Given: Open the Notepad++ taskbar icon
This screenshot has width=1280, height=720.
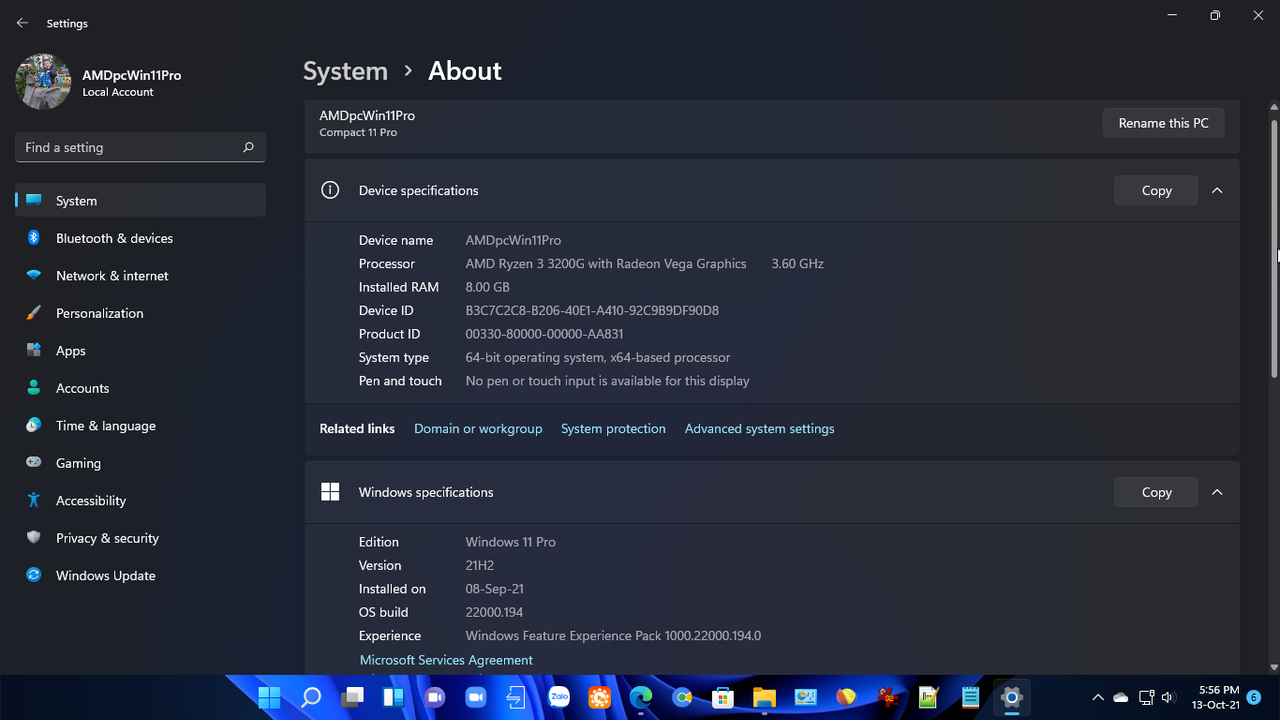Looking at the screenshot, I should coord(928,697).
